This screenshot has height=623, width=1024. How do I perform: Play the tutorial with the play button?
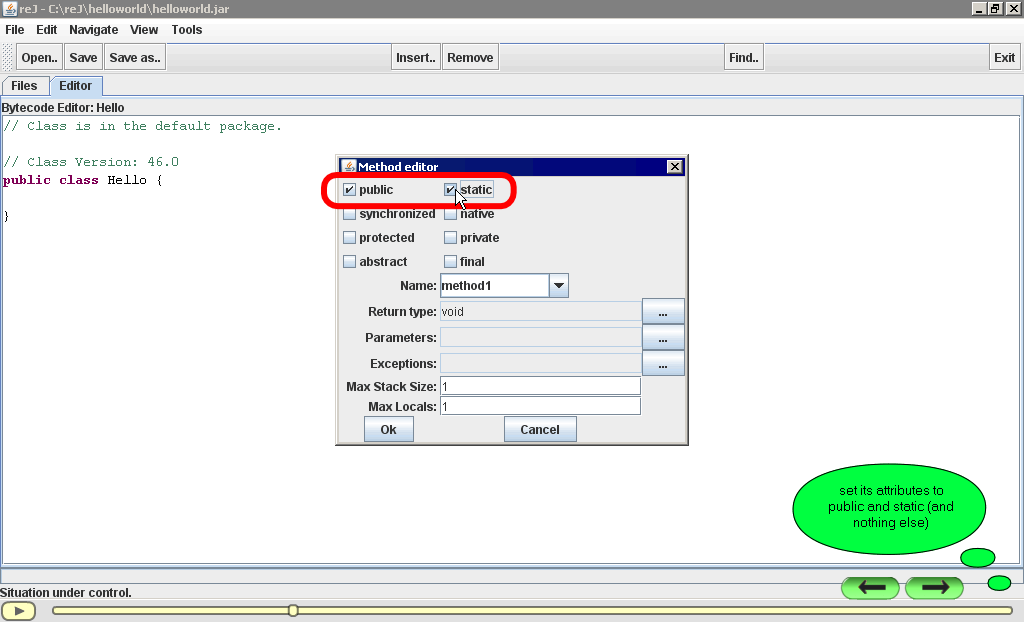(x=18, y=611)
